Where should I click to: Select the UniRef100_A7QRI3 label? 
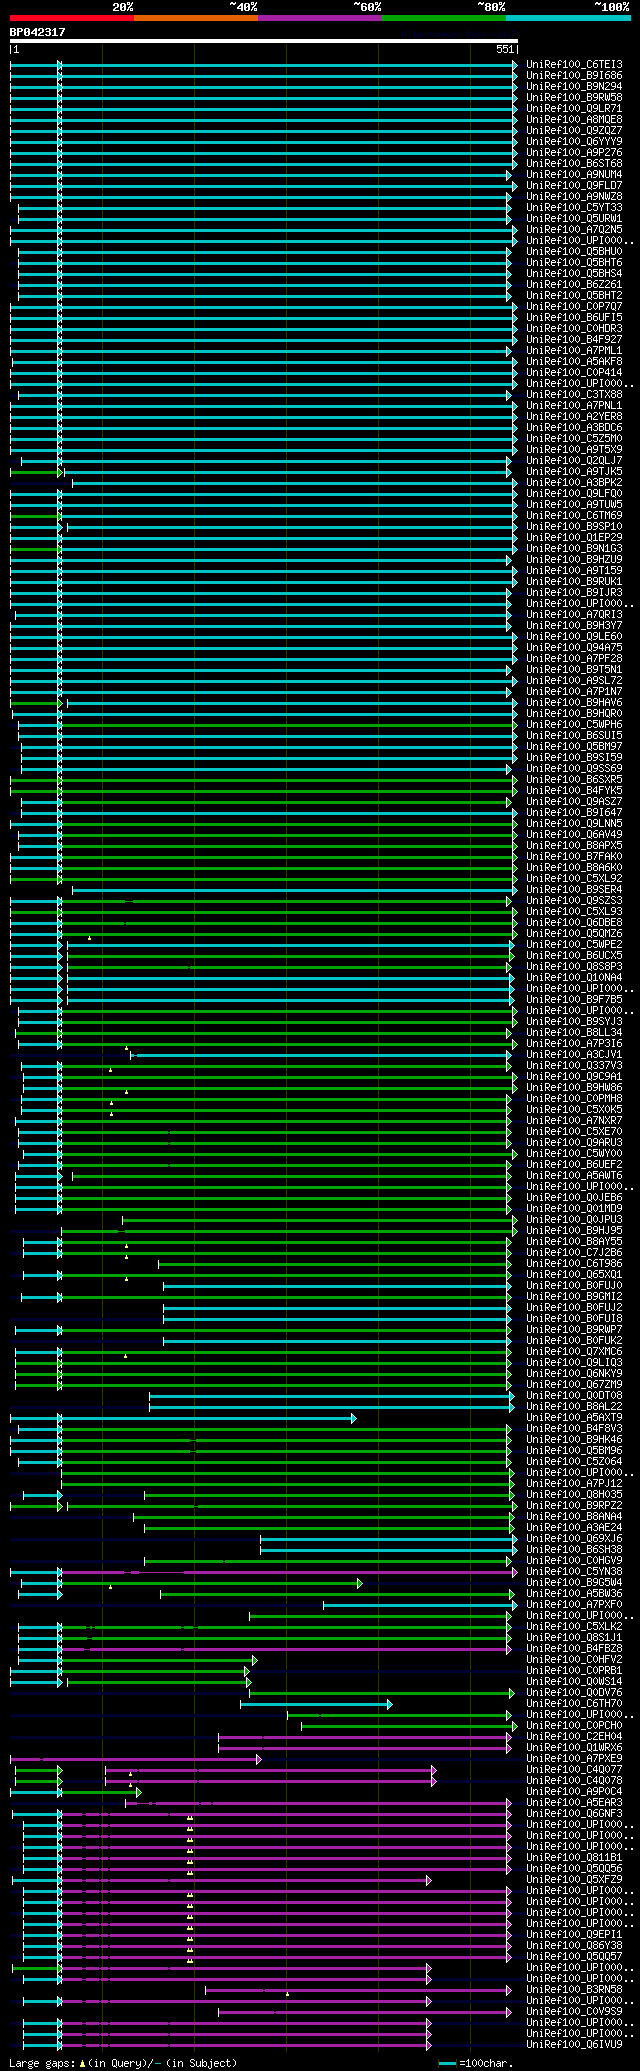point(574,615)
